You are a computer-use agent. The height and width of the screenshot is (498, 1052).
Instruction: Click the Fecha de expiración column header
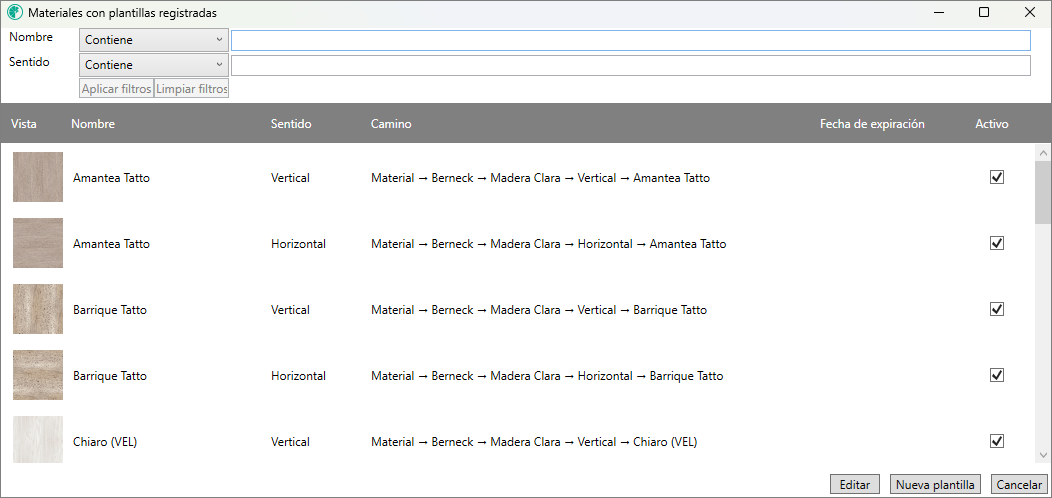[x=872, y=124]
